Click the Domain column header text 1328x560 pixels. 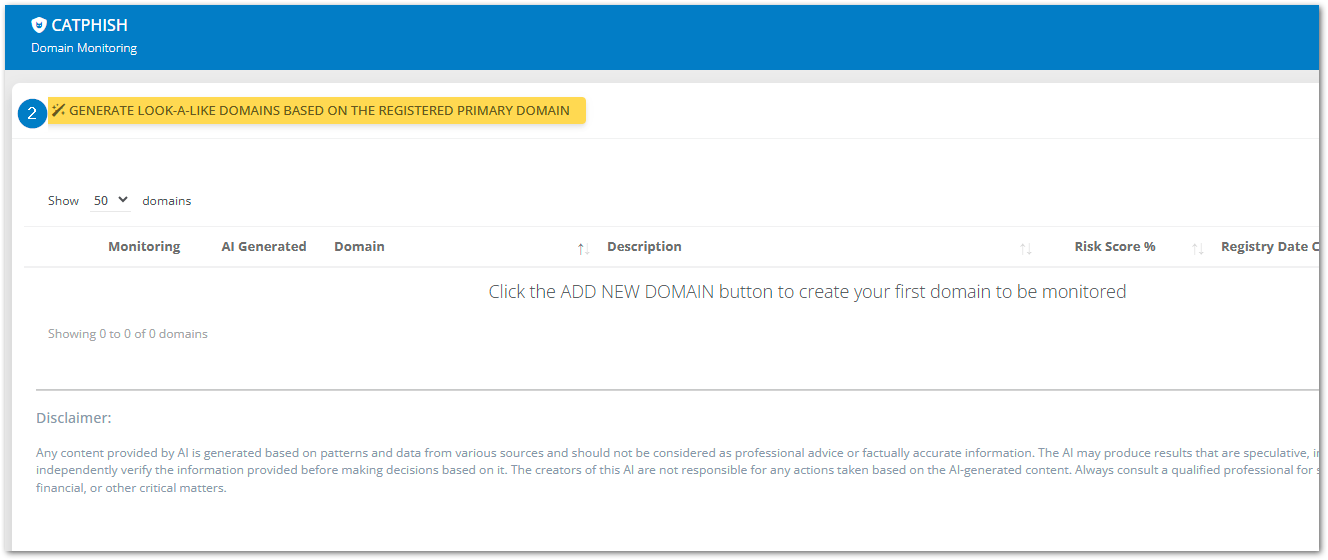(x=359, y=247)
